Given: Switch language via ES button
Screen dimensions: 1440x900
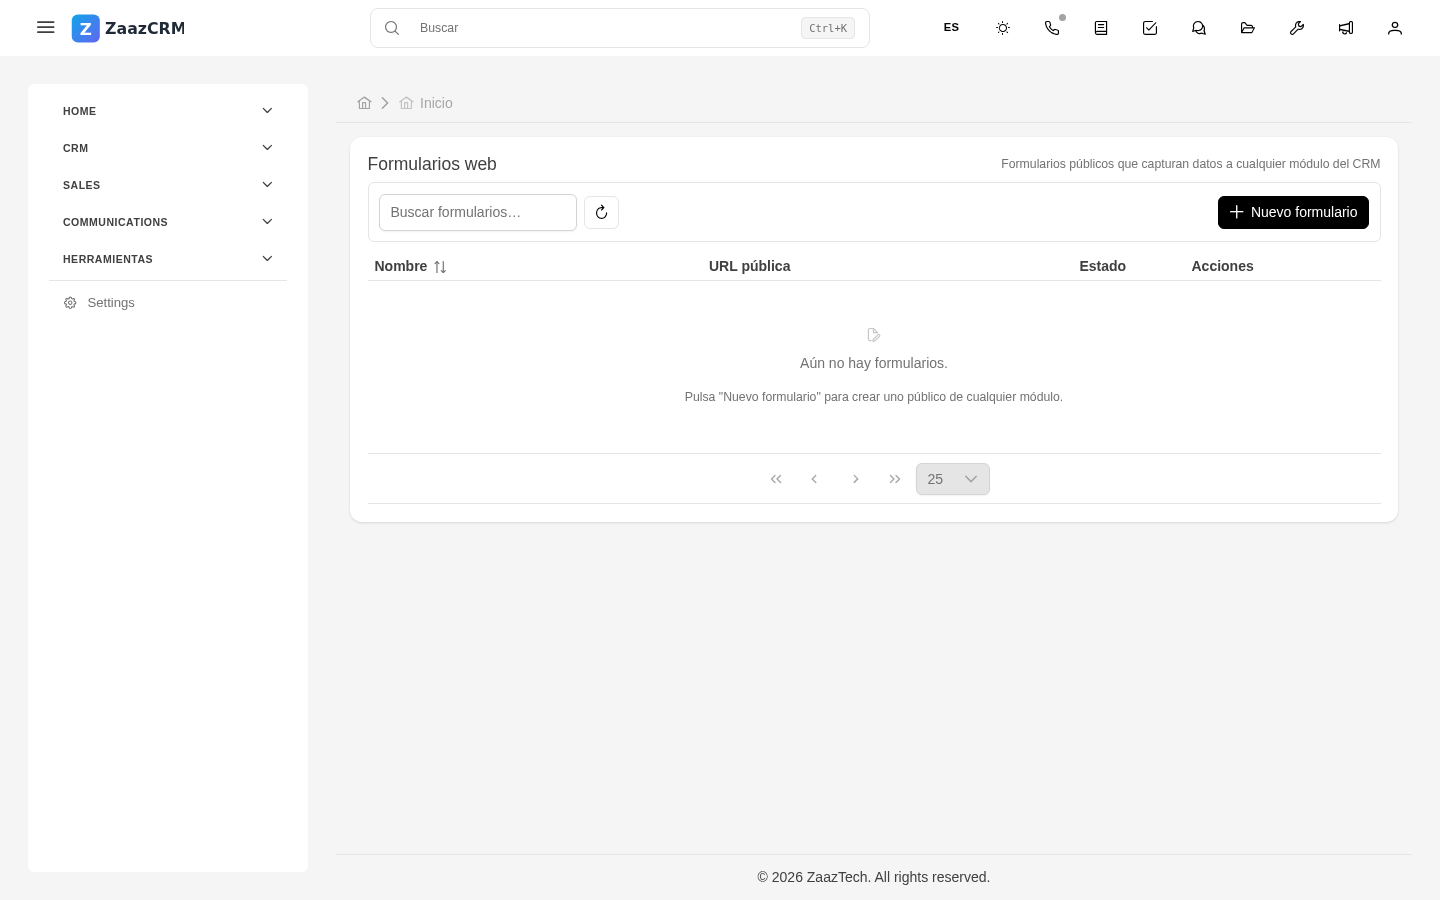Looking at the screenshot, I should 951,28.
